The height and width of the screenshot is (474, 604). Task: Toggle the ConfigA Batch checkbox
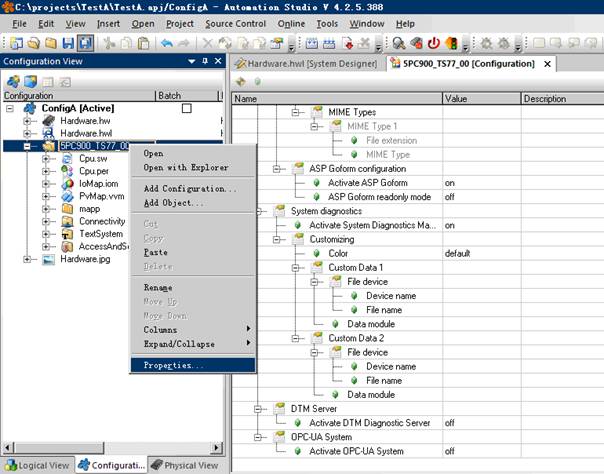186,108
